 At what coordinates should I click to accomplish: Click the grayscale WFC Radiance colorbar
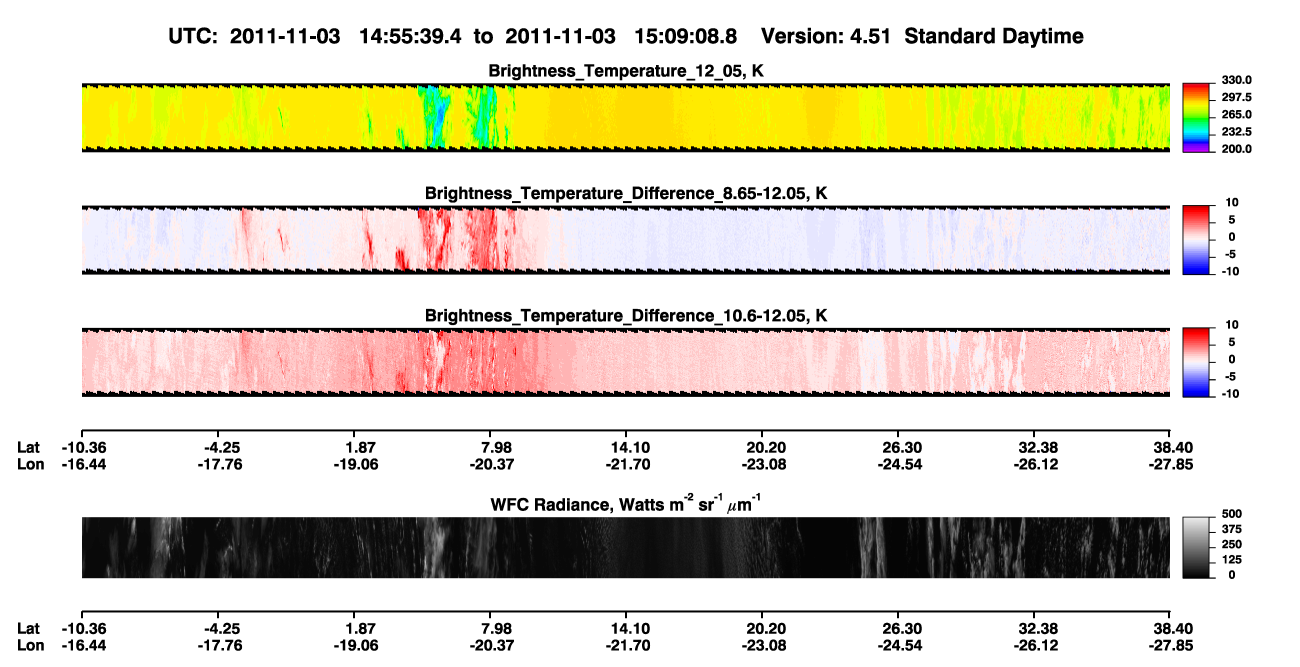(x=1197, y=546)
